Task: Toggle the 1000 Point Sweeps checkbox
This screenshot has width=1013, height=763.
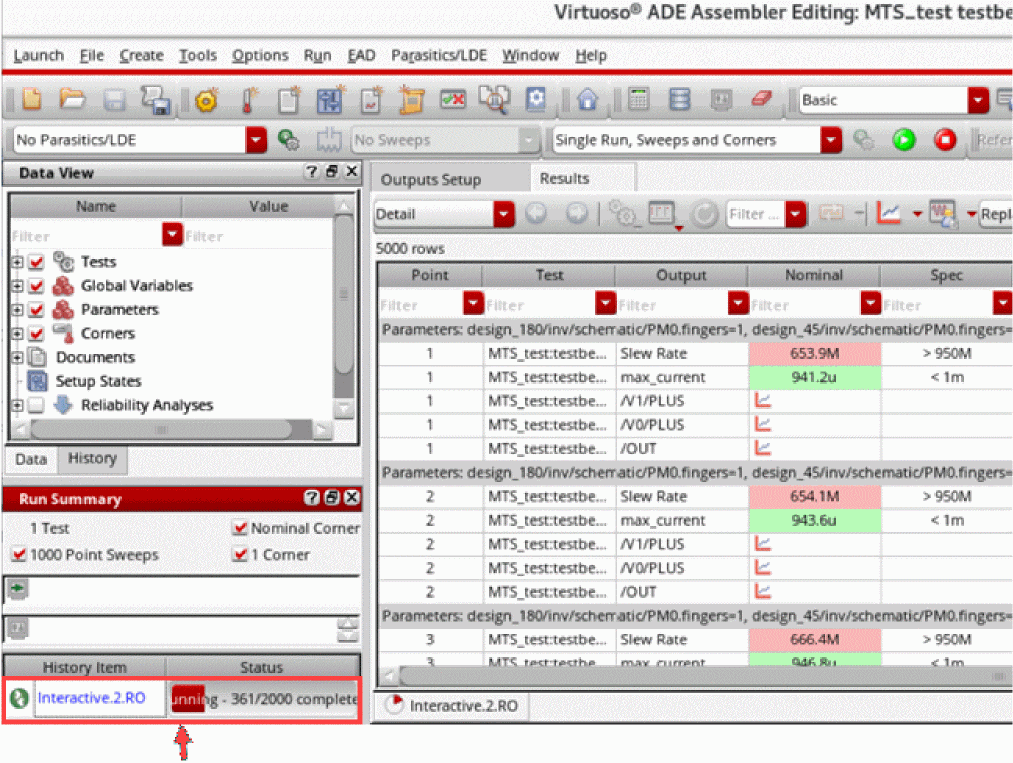Action: click(19, 554)
